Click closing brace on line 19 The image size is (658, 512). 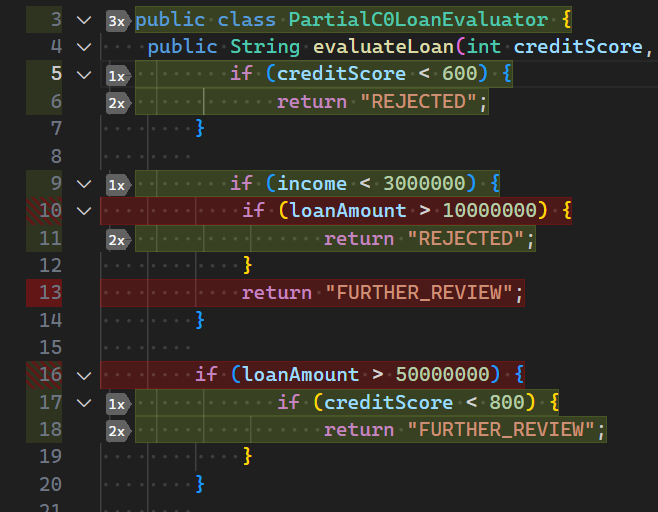pos(248,456)
